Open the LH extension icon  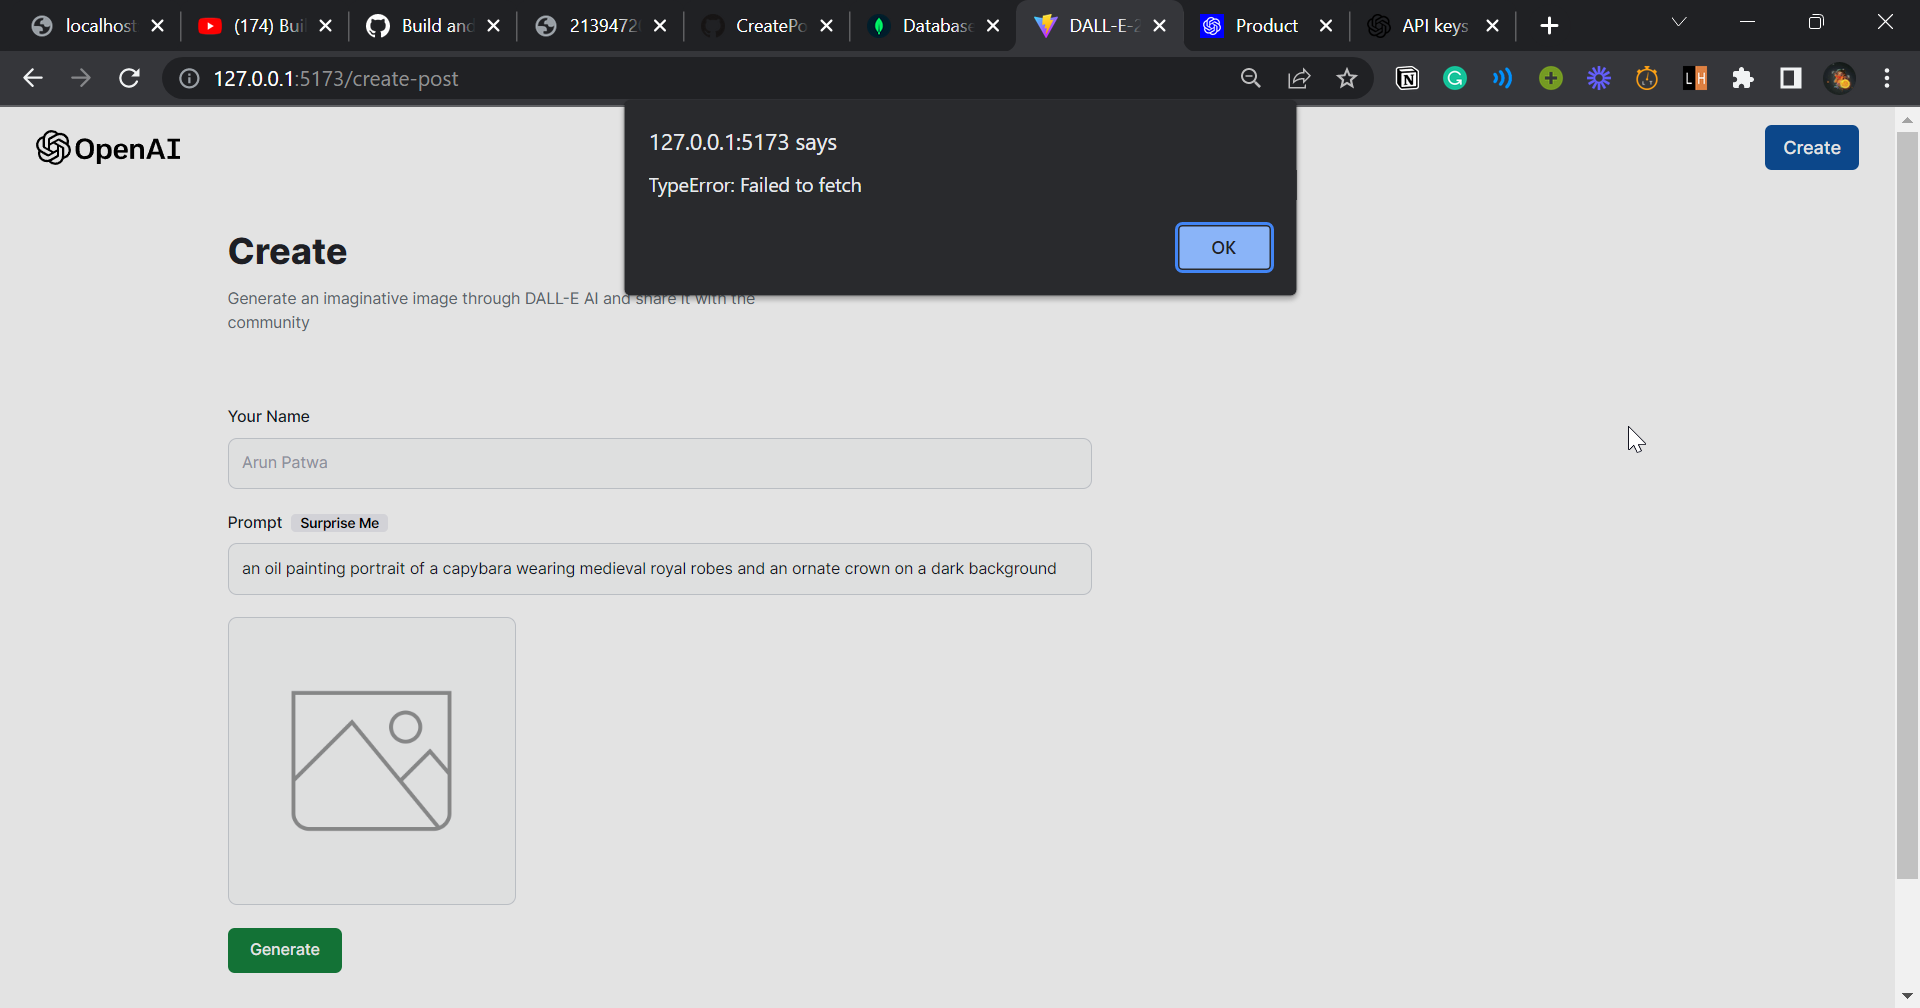1696,78
